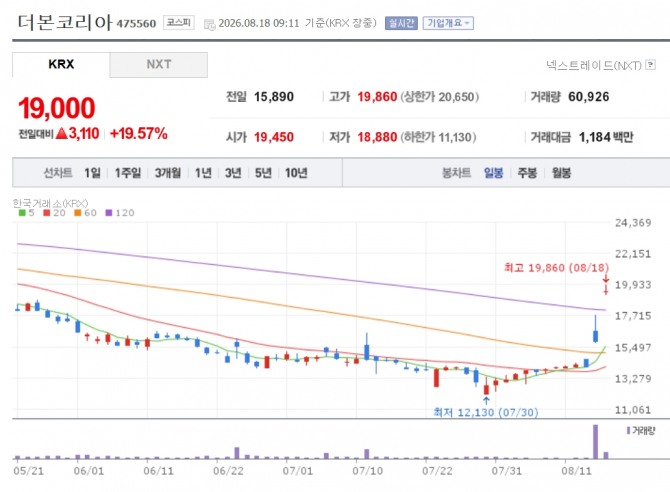670x492 pixels.
Task: Choose the 10년 chart range
Action: point(296,173)
